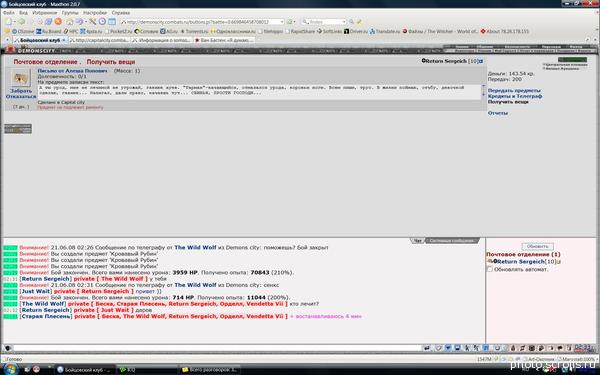The width and height of the screenshot is (600, 375).
Task: Toggle Обновлять автомат. checkbox
Action: tap(489, 269)
